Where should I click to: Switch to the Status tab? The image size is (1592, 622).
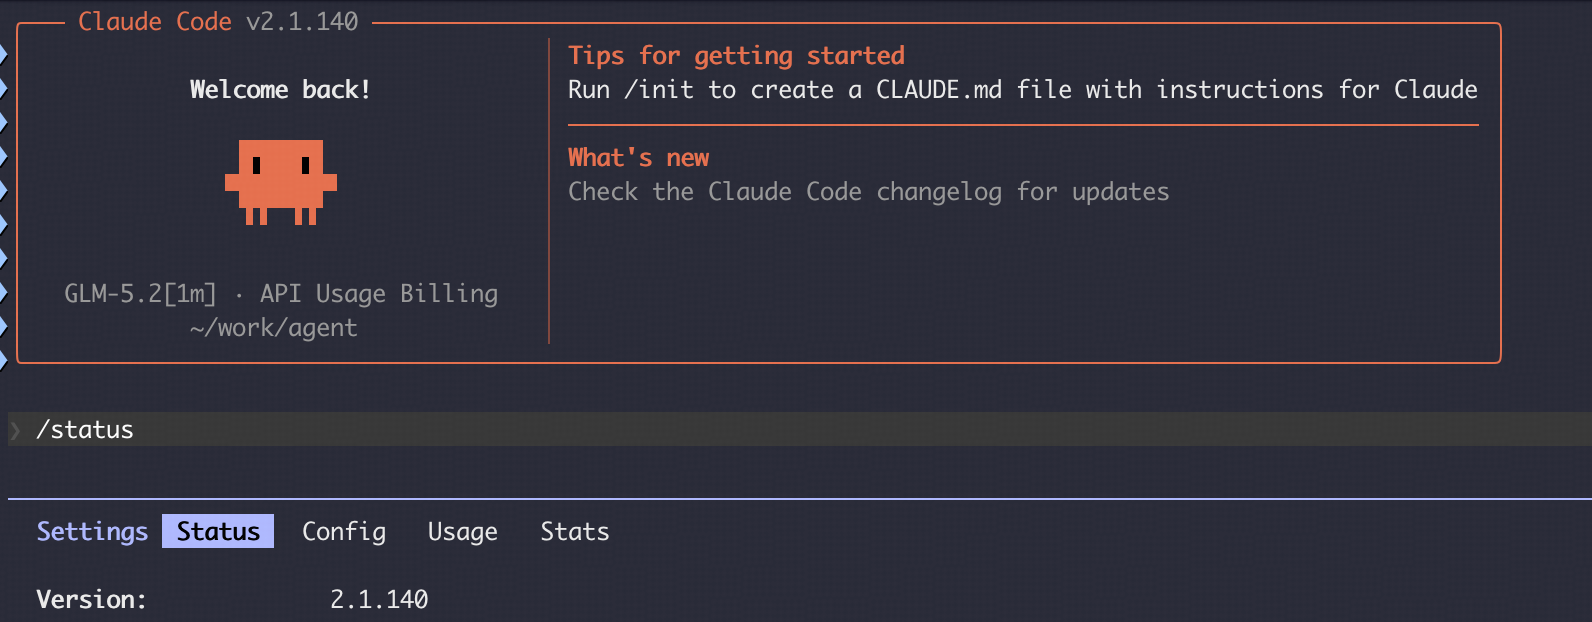click(x=218, y=531)
